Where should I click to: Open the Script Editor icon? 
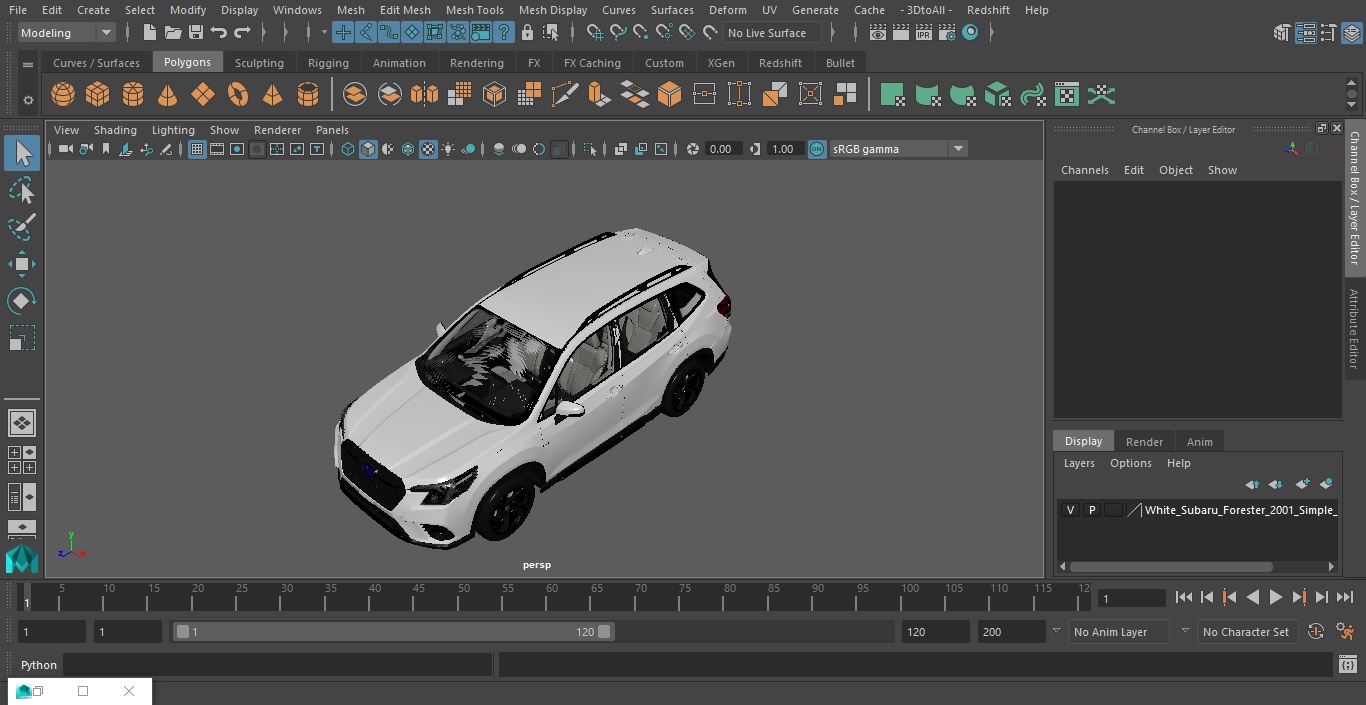point(1347,665)
